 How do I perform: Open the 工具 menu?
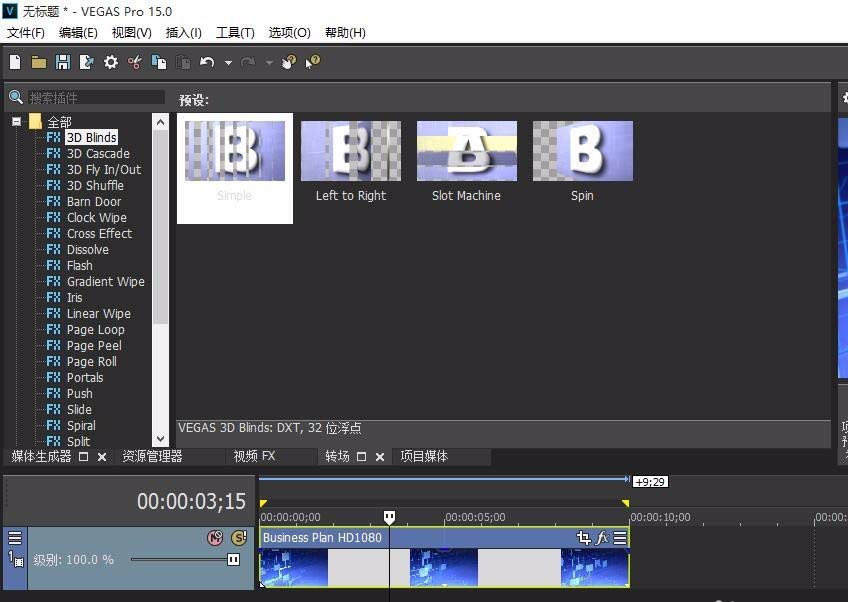pyautogui.click(x=235, y=32)
